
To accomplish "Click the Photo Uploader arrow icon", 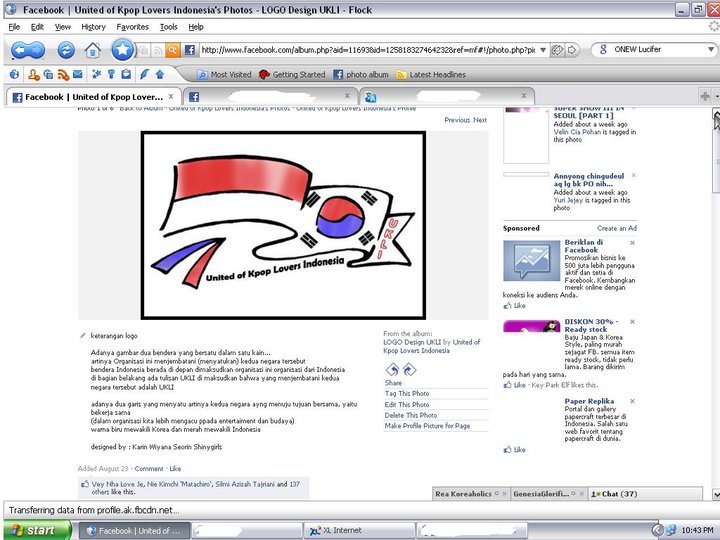I will pos(160,74).
